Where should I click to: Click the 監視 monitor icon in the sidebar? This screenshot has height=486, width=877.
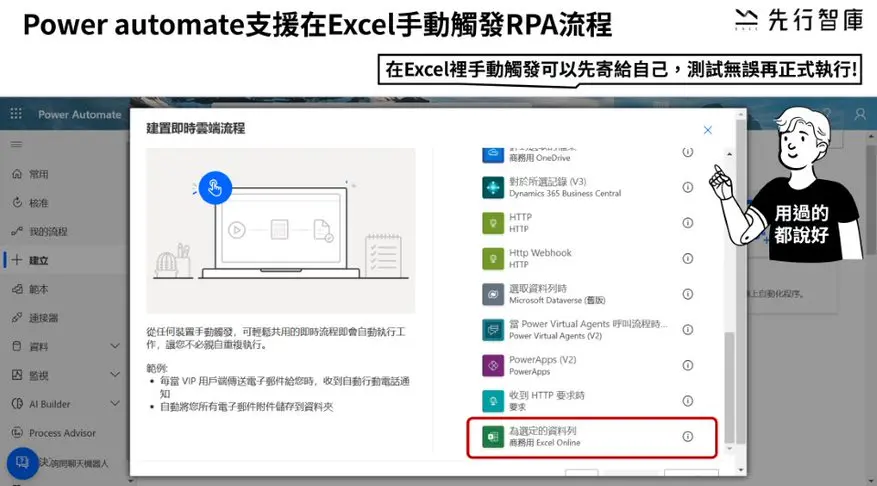[x=17, y=375]
